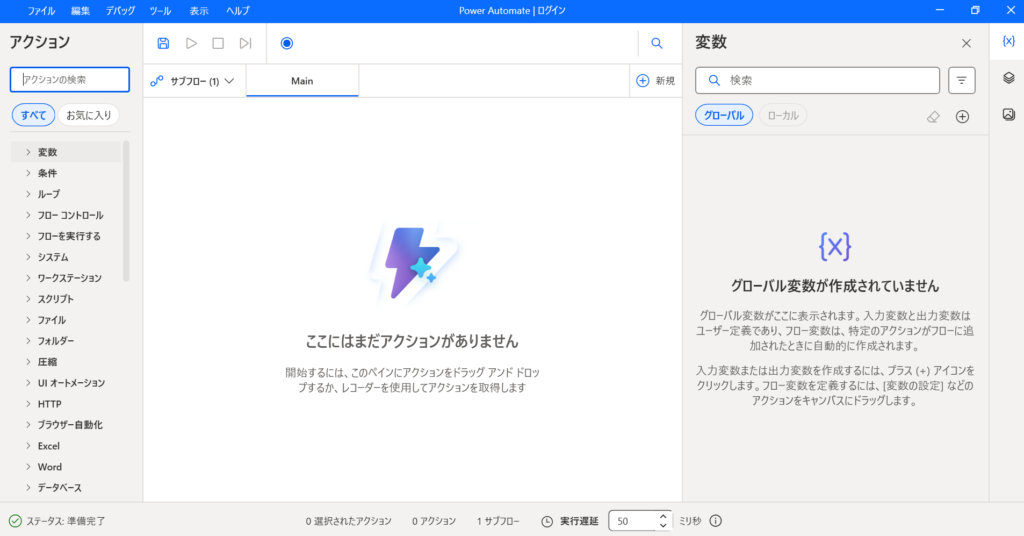1024x536 pixels.
Task: Open the デバッグ menu
Action: tap(120, 11)
